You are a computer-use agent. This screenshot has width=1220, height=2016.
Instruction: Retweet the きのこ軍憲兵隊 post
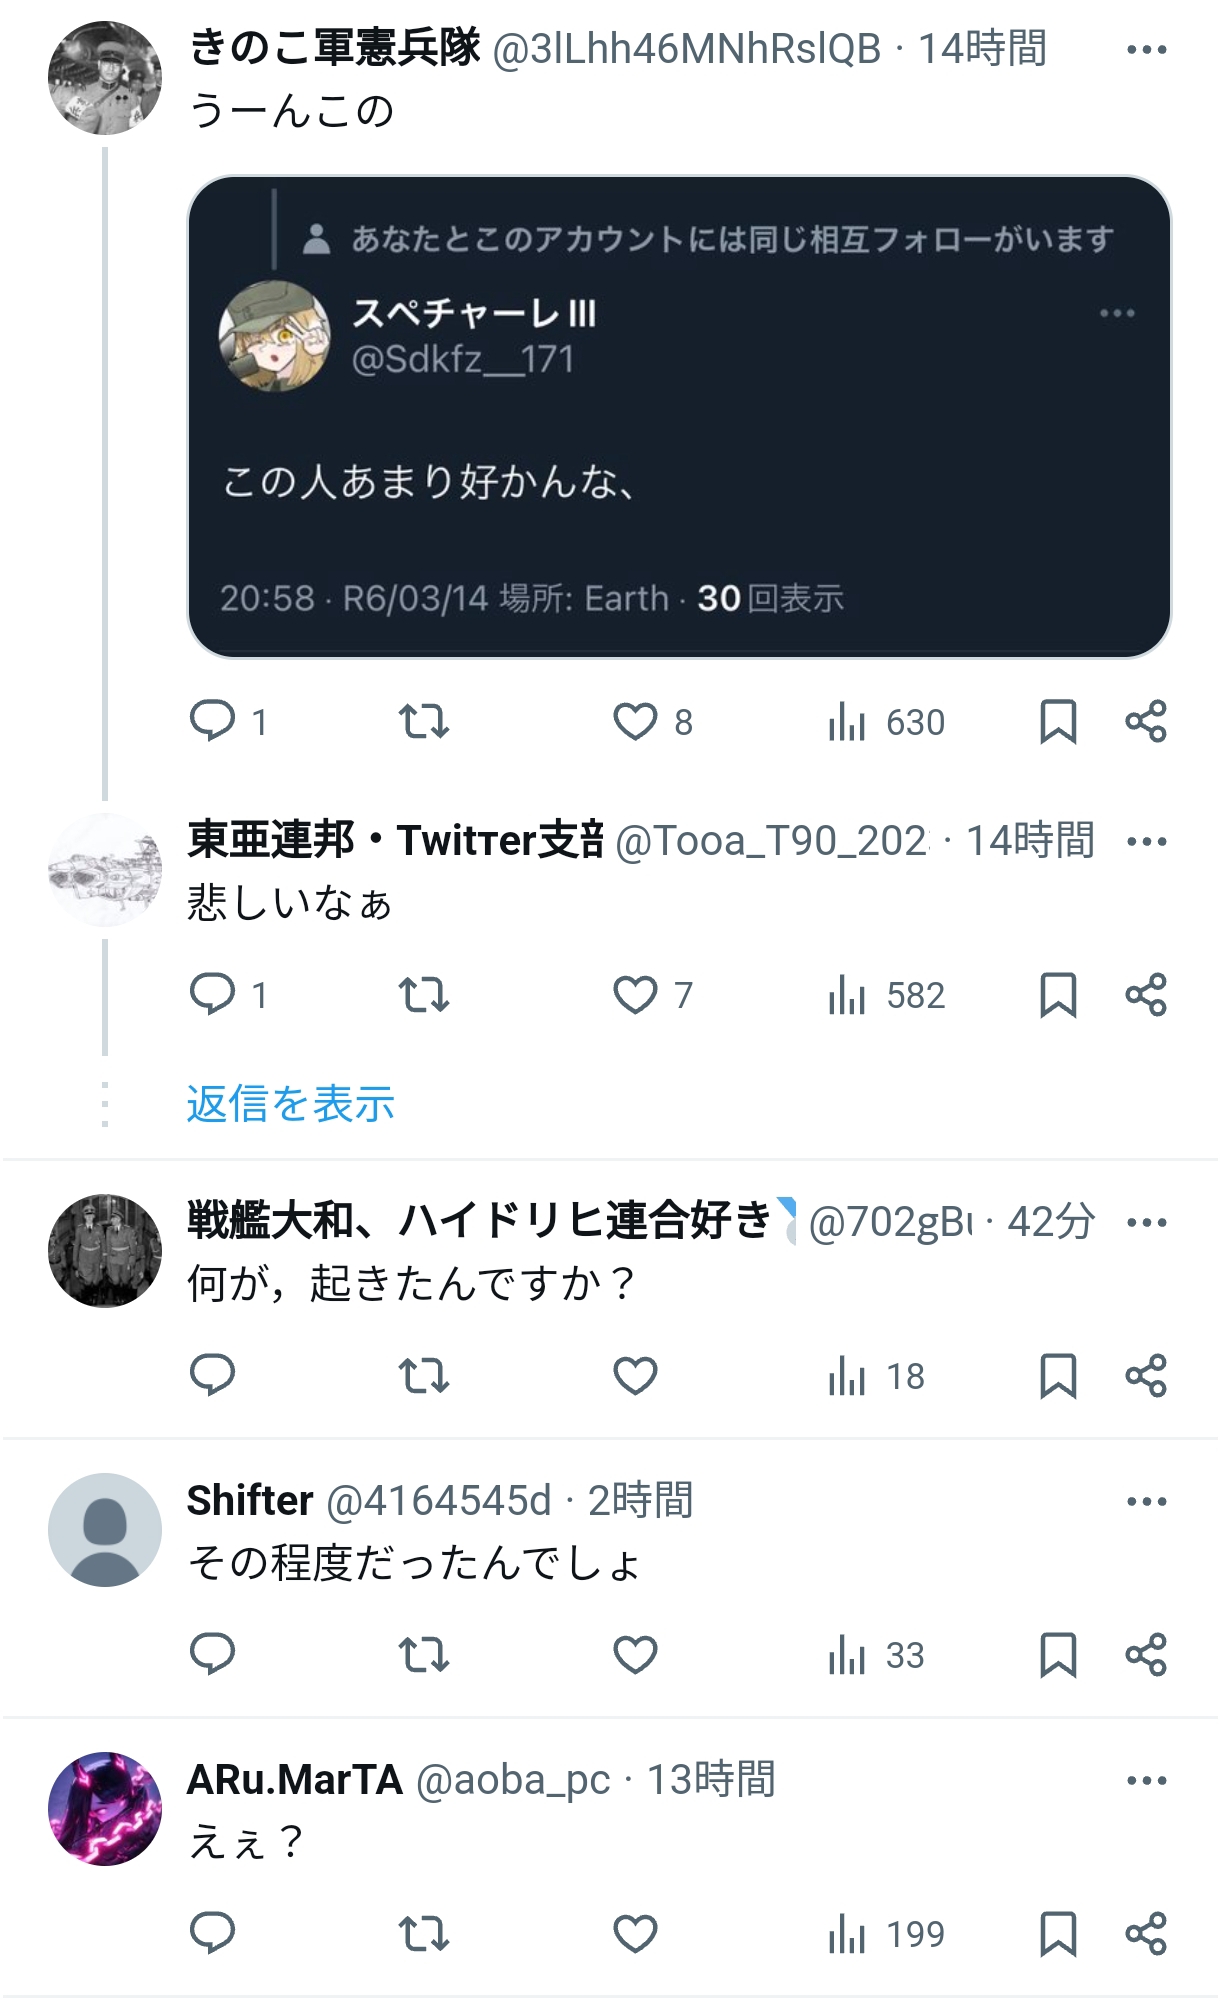tap(423, 721)
